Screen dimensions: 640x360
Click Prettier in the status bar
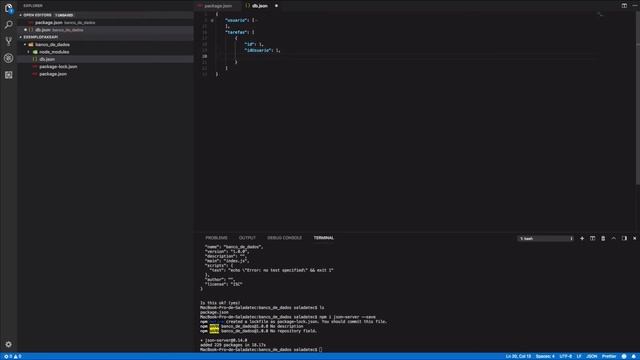tap(609, 356)
